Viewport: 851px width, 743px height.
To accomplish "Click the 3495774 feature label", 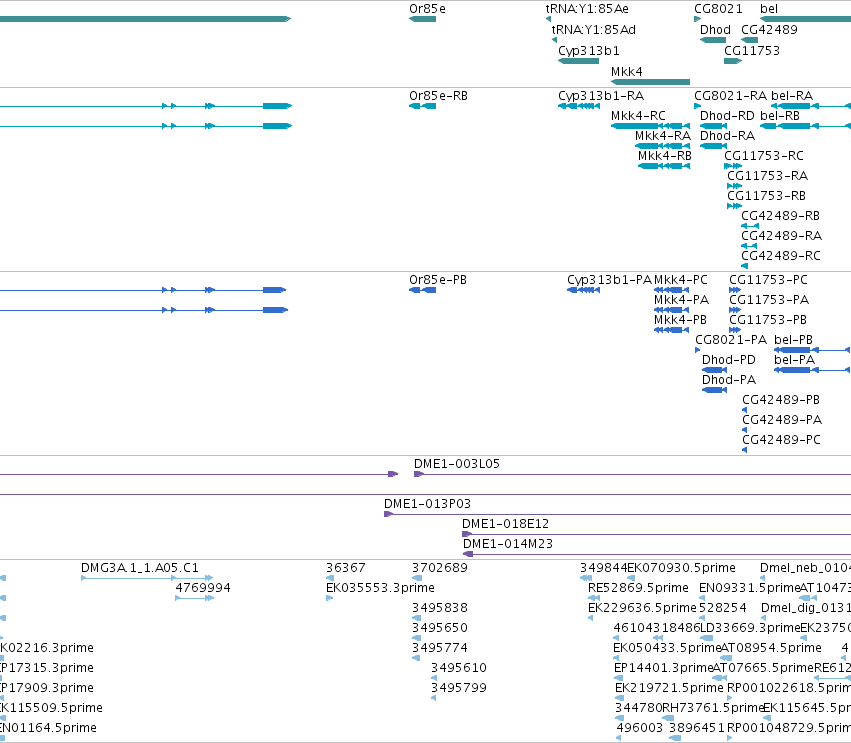I will [439, 649].
